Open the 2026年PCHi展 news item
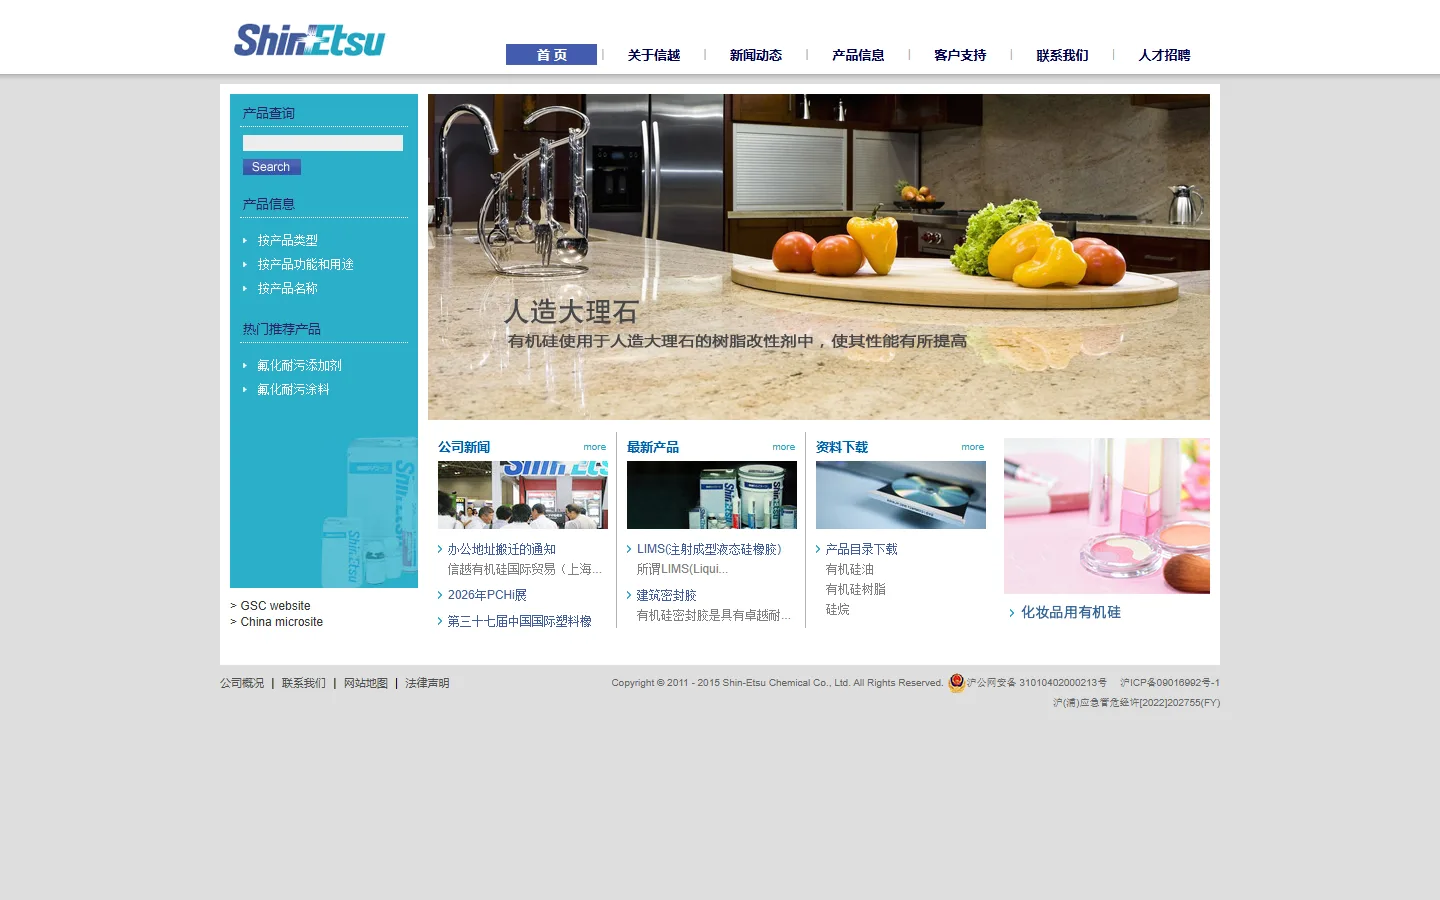This screenshot has height=900, width=1440. pos(487,595)
